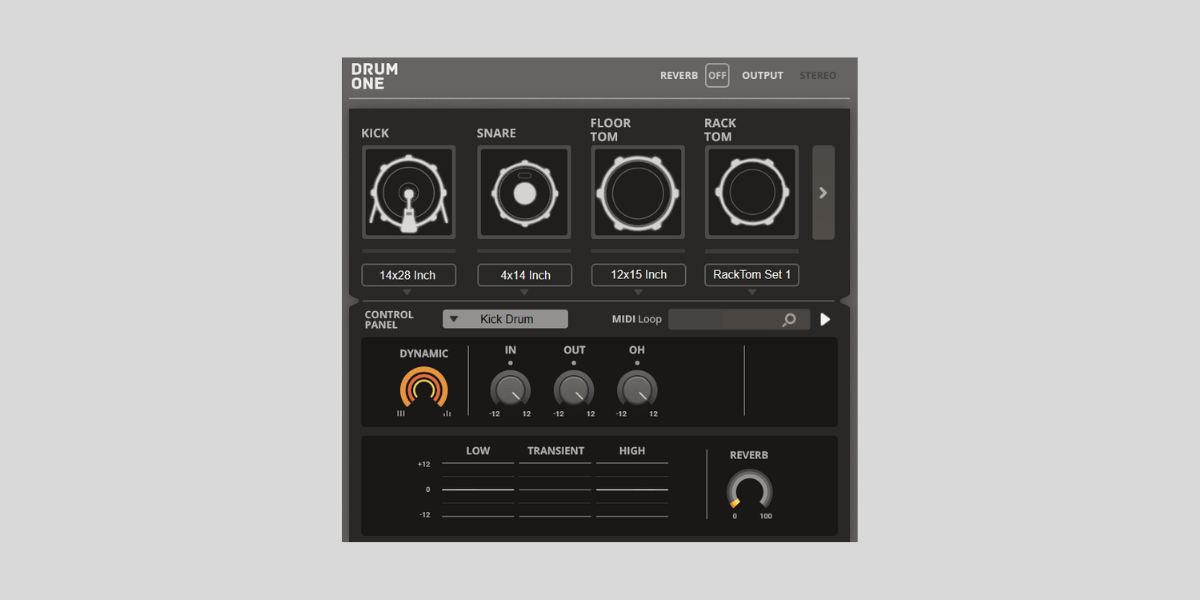Play the MIDI loop preview
Screen dimensions: 1200x600
click(x=825, y=320)
